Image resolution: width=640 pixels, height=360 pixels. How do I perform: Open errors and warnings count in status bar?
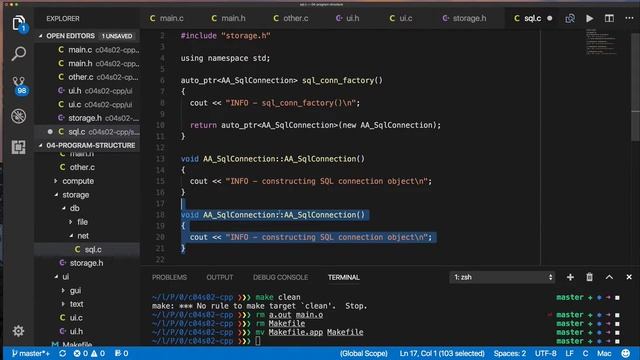click(x=89, y=353)
